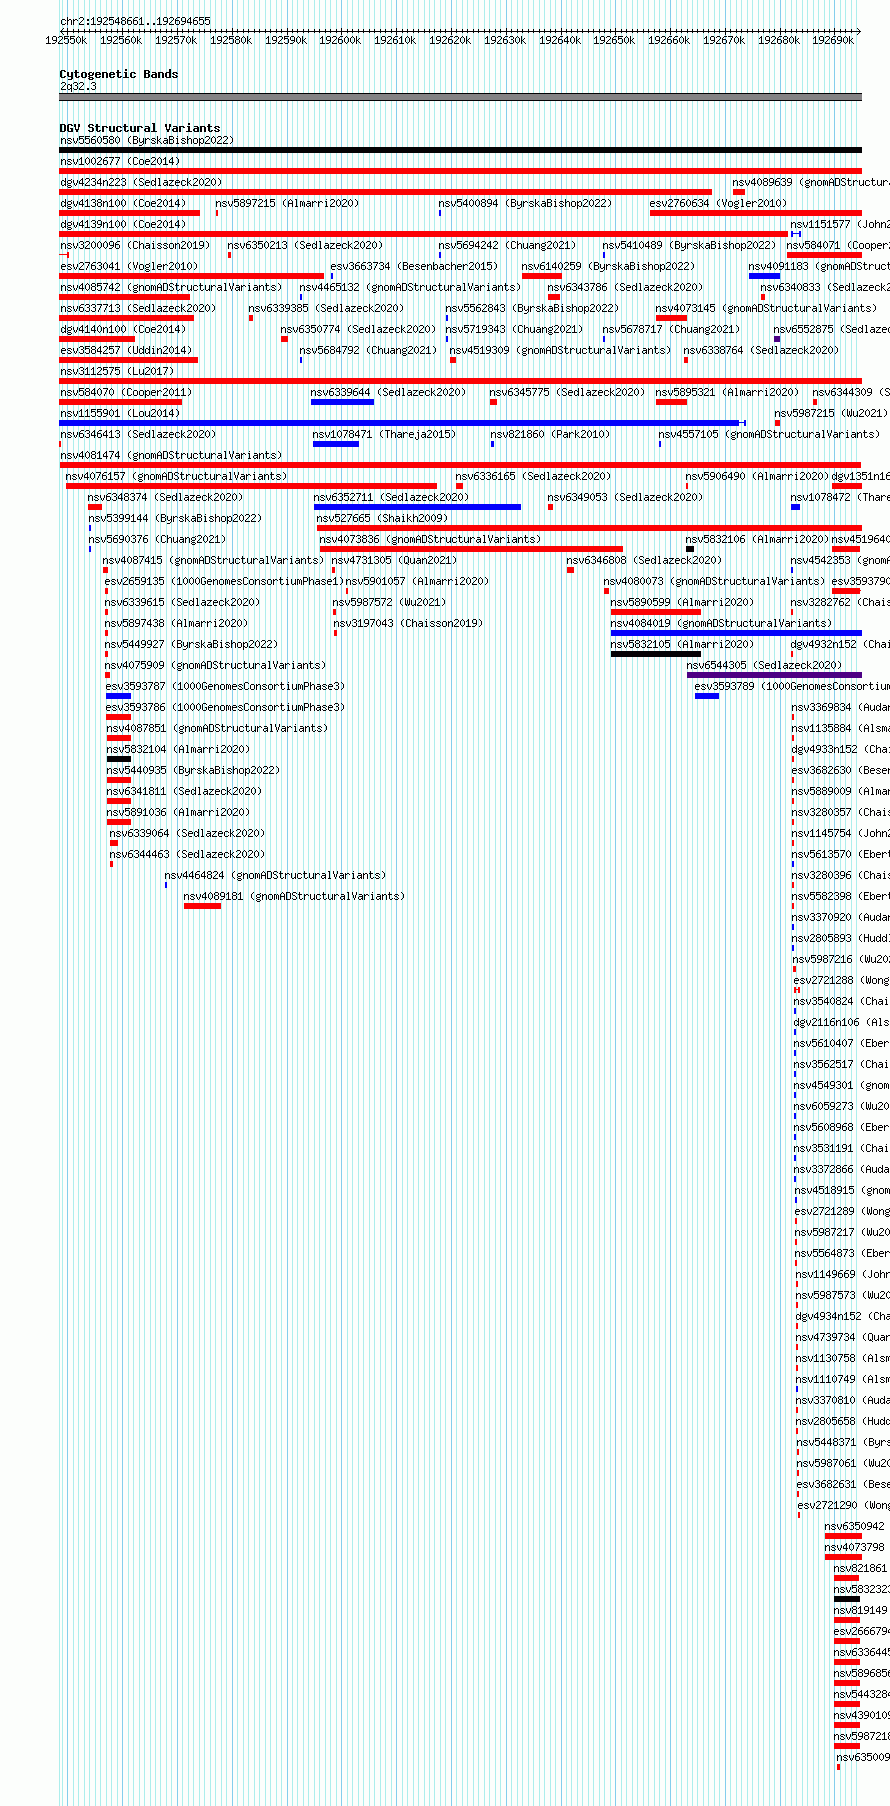Select esv2760634 (Vogler2010) variant label
The image size is (890, 1806).
click(x=718, y=203)
